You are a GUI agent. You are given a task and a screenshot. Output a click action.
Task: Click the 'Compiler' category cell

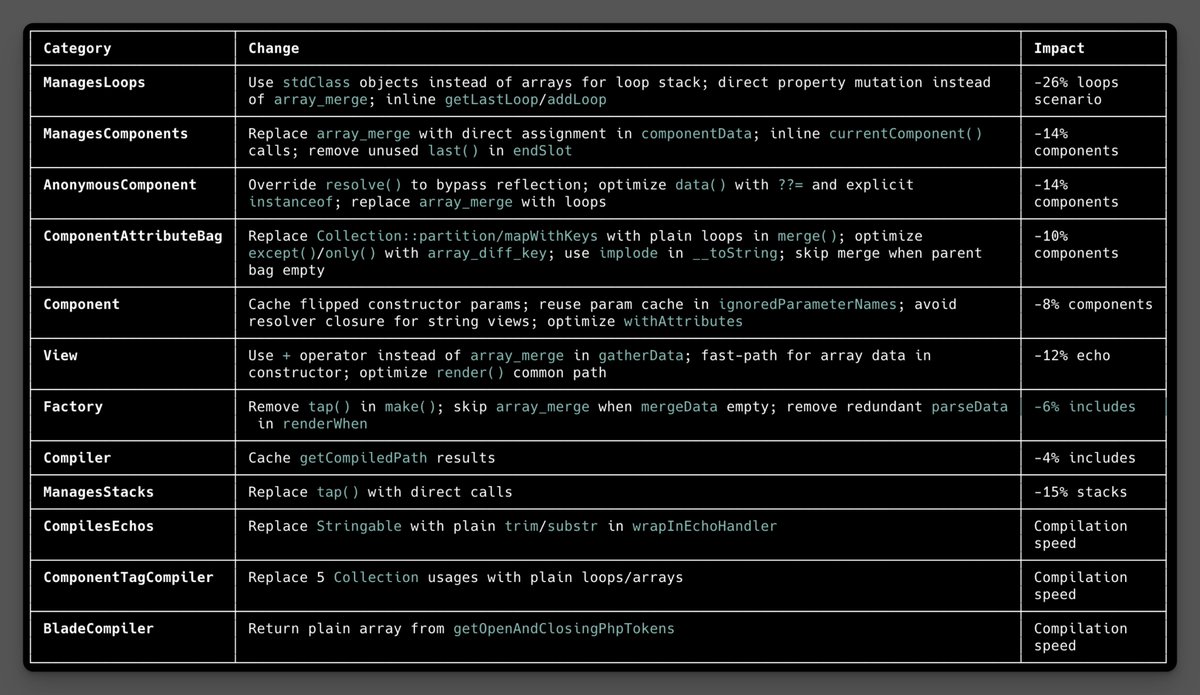click(77, 458)
